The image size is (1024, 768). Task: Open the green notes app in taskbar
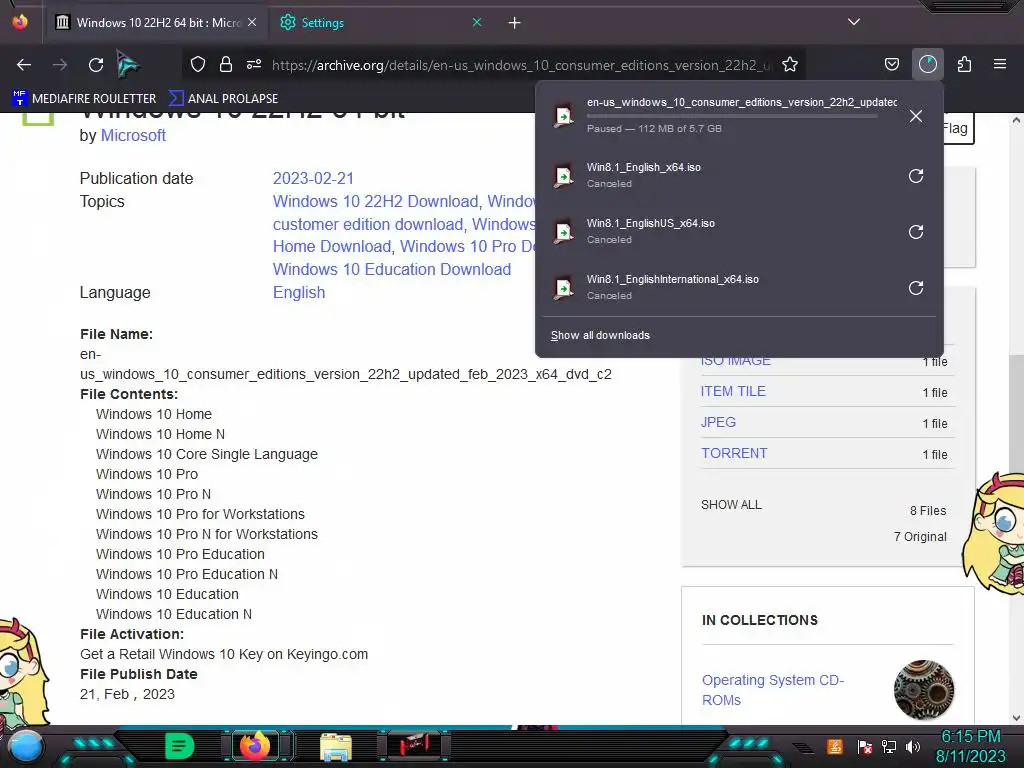point(180,746)
